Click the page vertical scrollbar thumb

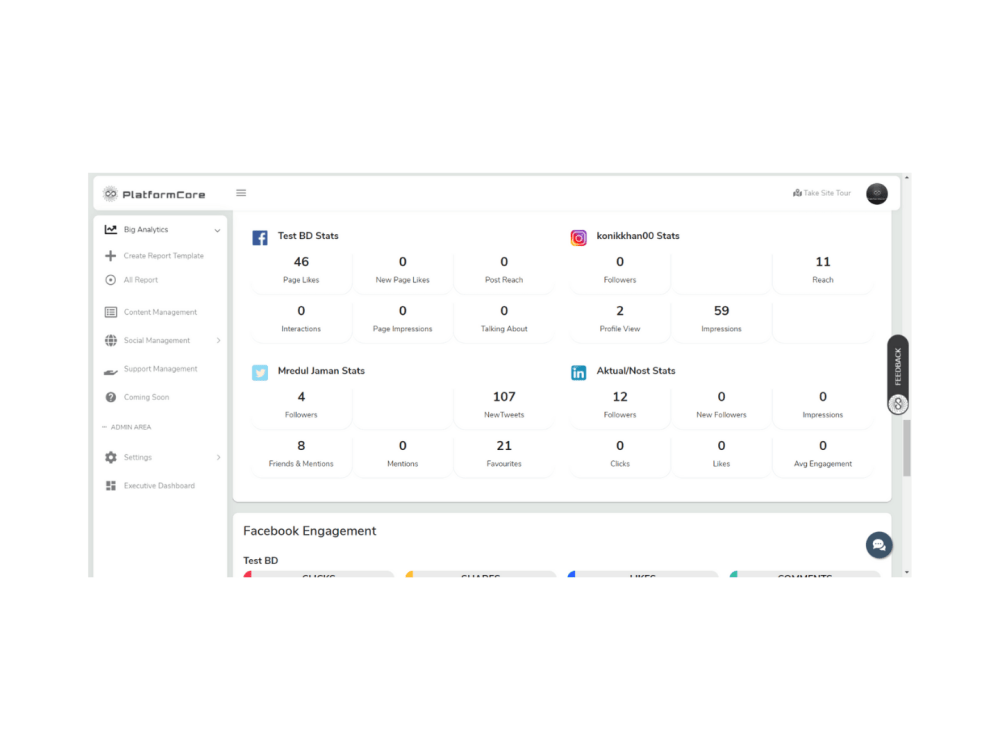tap(906, 448)
